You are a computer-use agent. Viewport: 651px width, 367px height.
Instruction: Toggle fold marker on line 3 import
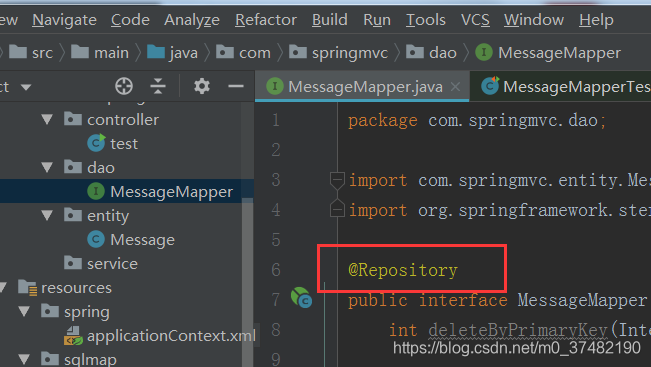coord(337,180)
